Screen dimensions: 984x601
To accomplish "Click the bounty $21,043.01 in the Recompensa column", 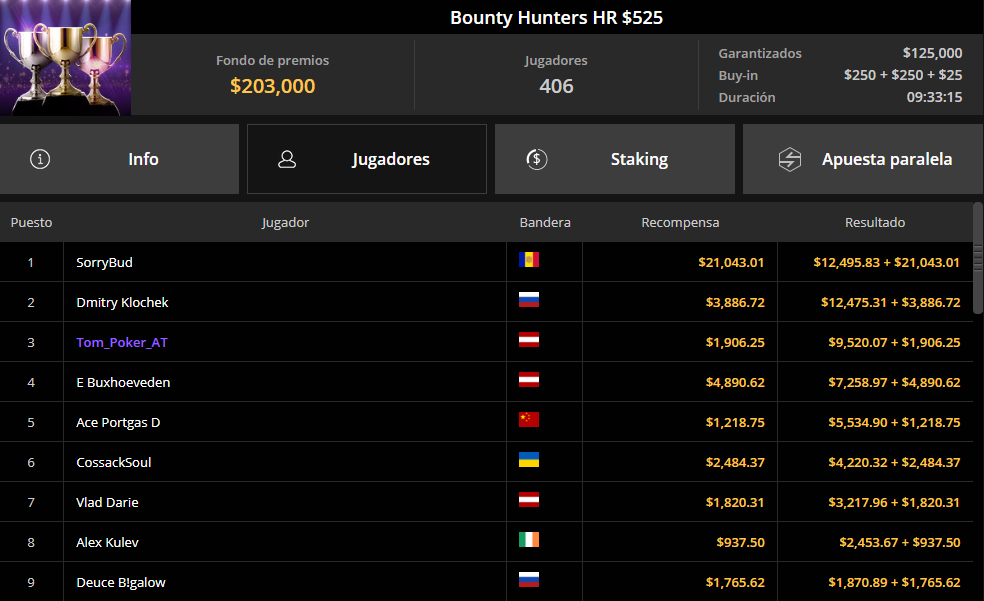I will (x=731, y=262).
